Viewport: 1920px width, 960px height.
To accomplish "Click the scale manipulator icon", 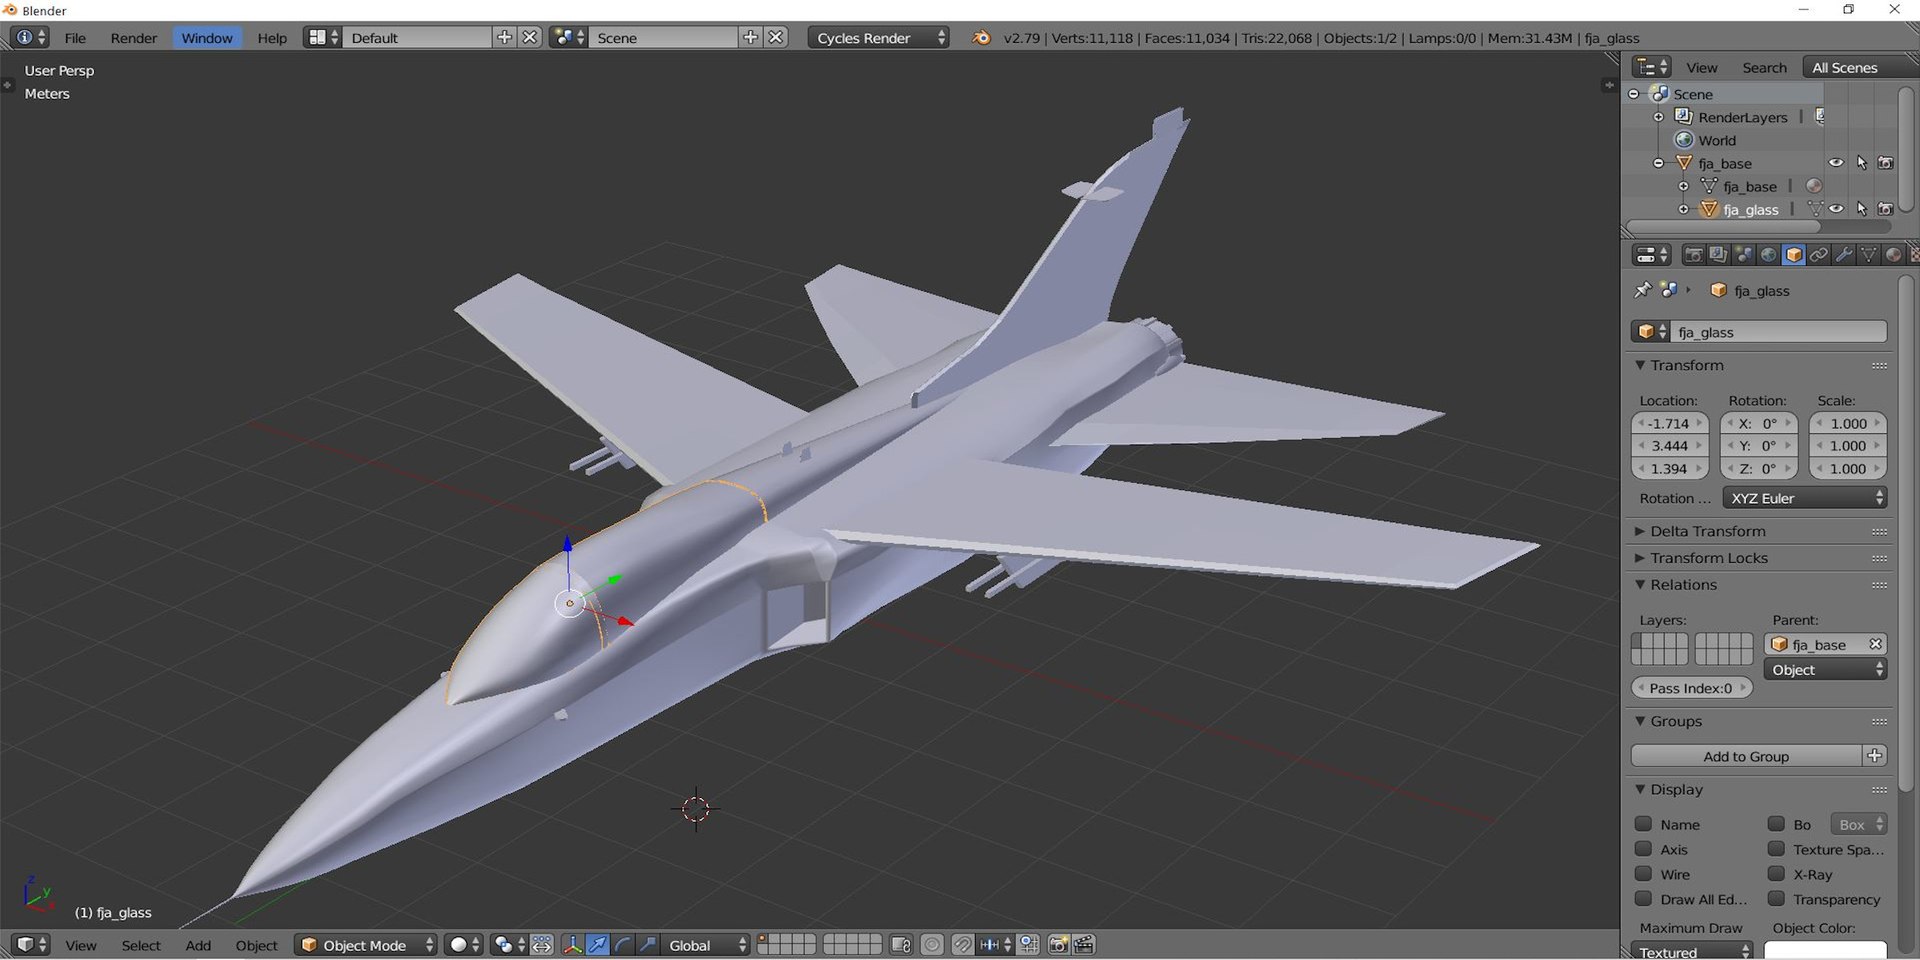I will (648, 945).
